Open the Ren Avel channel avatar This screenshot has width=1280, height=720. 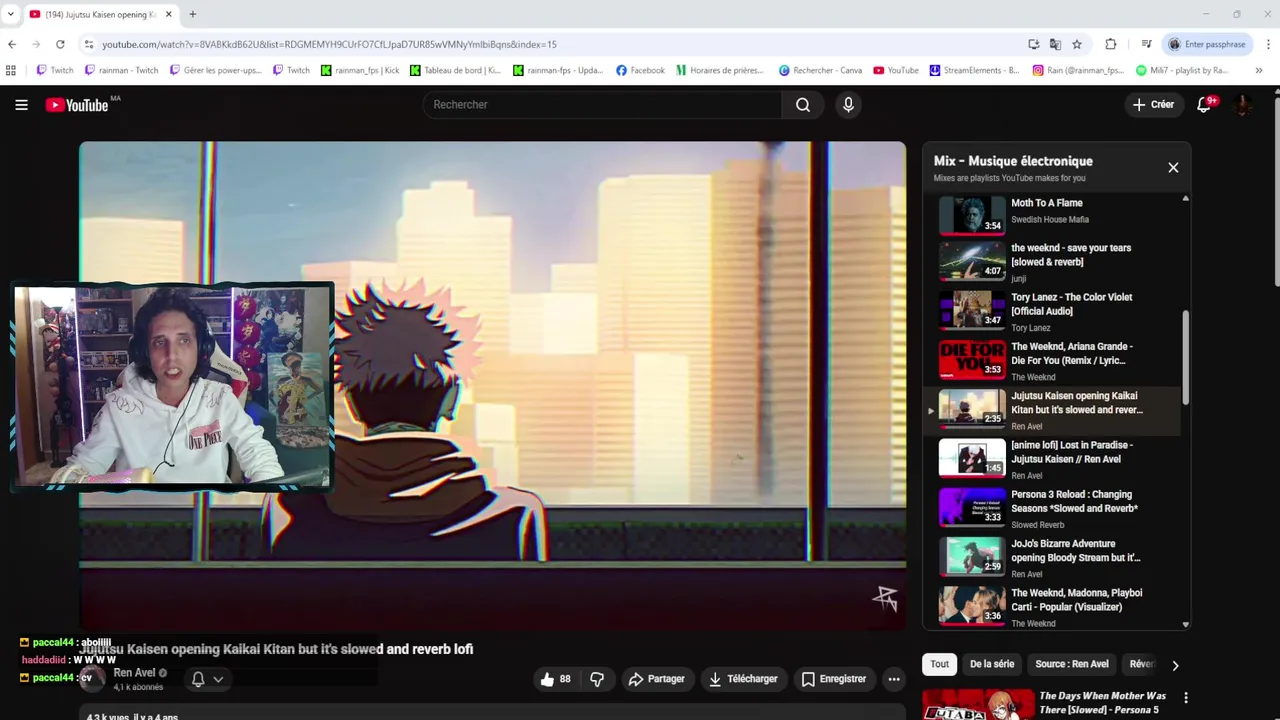coord(92,679)
